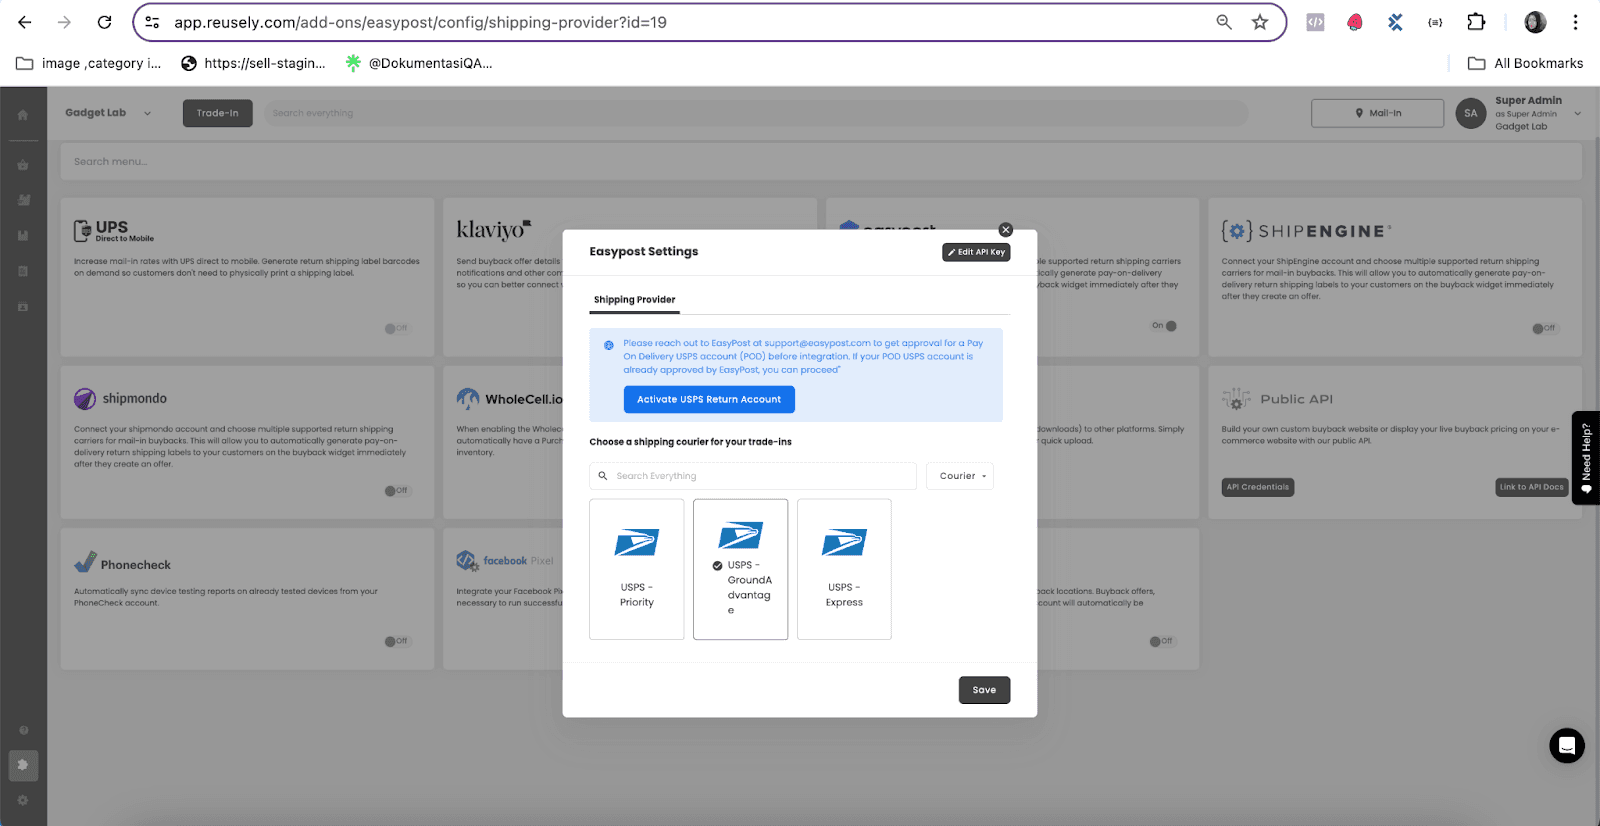Open the question-mark help icon in sidebar
The width and height of the screenshot is (1600, 826).
click(23, 730)
